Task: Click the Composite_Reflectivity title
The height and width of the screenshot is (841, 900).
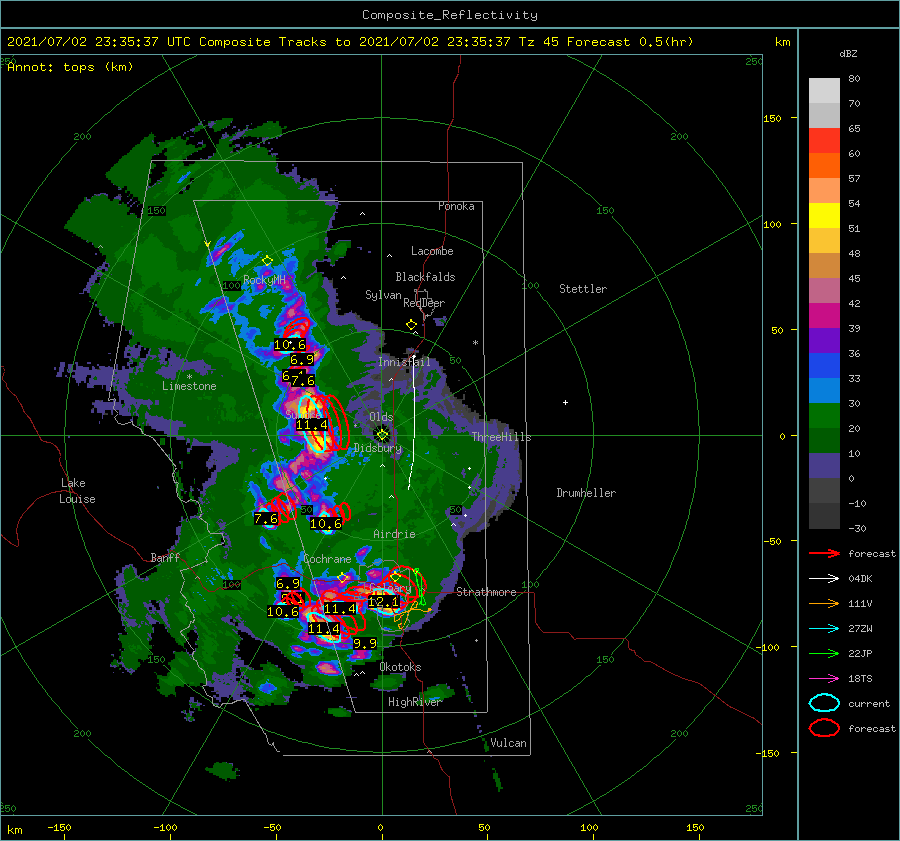Action: coord(450,15)
